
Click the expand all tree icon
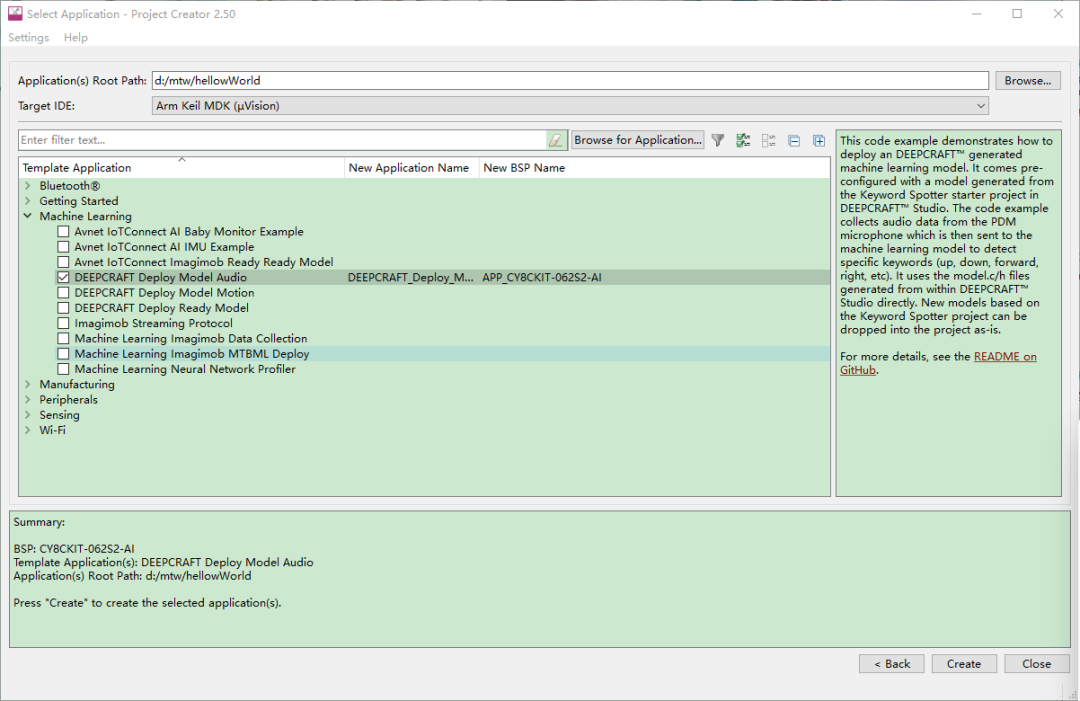coord(819,140)
